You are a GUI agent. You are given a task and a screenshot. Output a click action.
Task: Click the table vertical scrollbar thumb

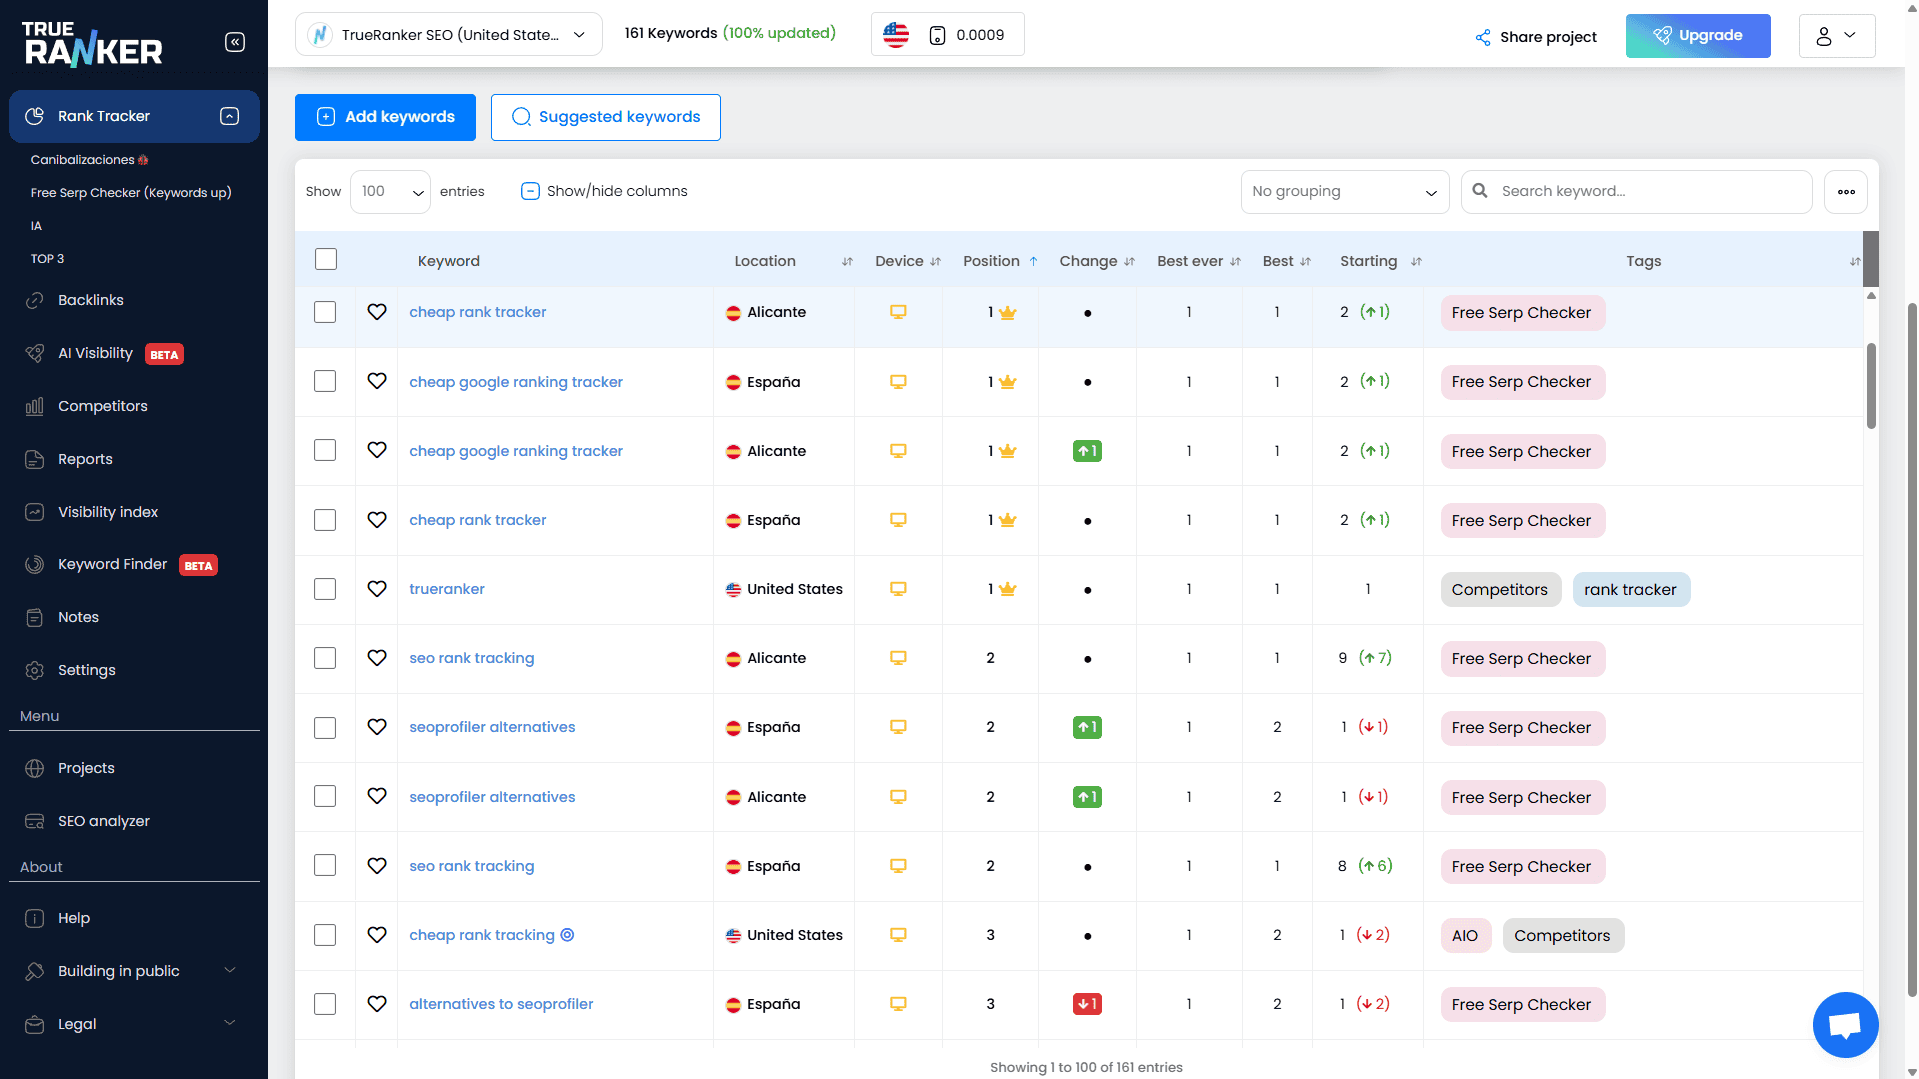(1870, 386)
